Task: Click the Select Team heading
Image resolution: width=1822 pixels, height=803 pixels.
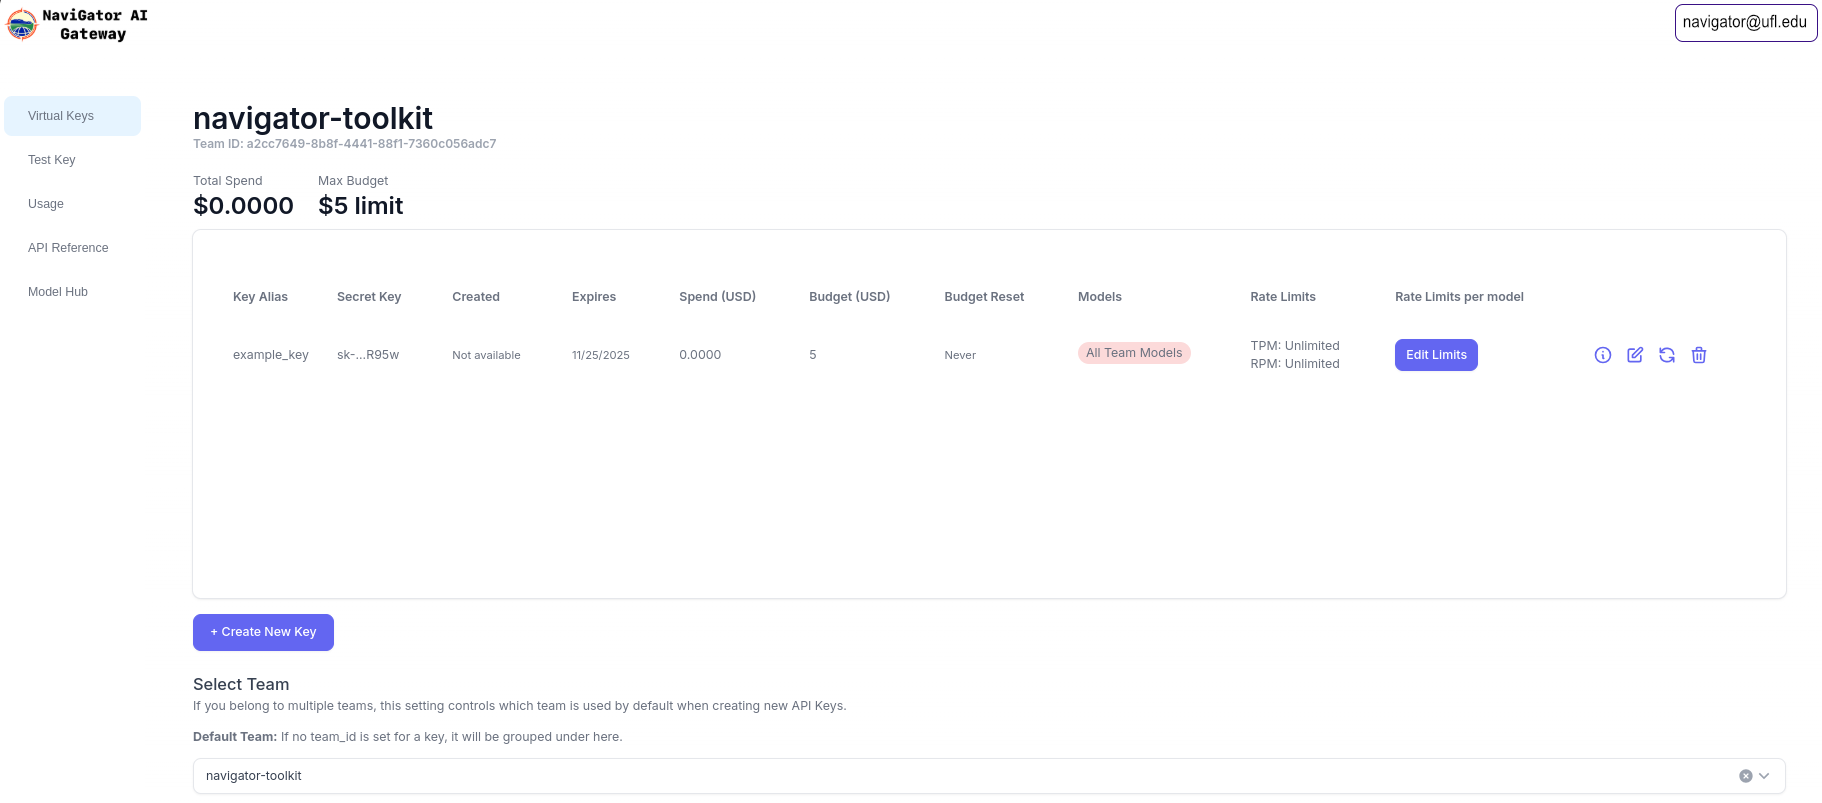Action: (x=241, y=684)
